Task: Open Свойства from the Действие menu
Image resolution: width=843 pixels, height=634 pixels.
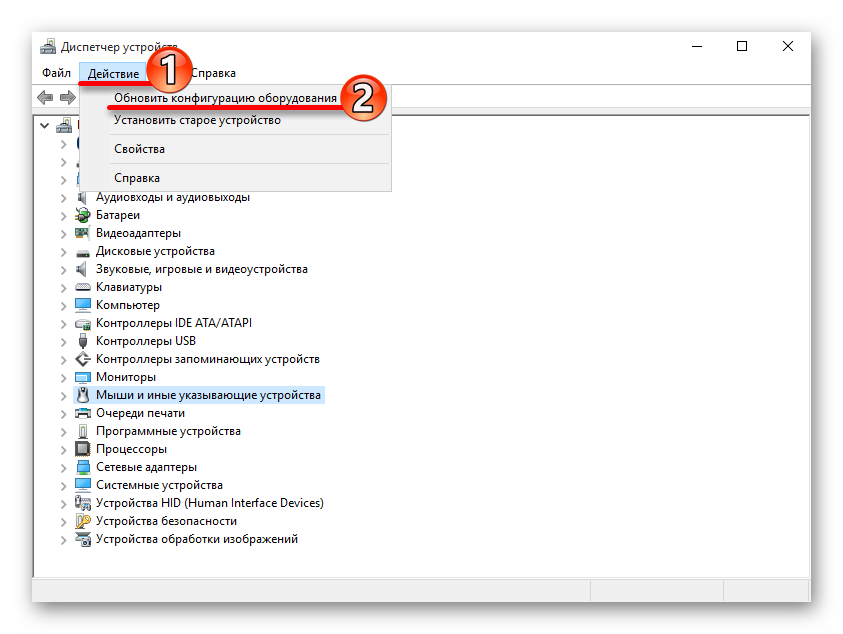Action: pyautogui.click(x=139, y=149)
